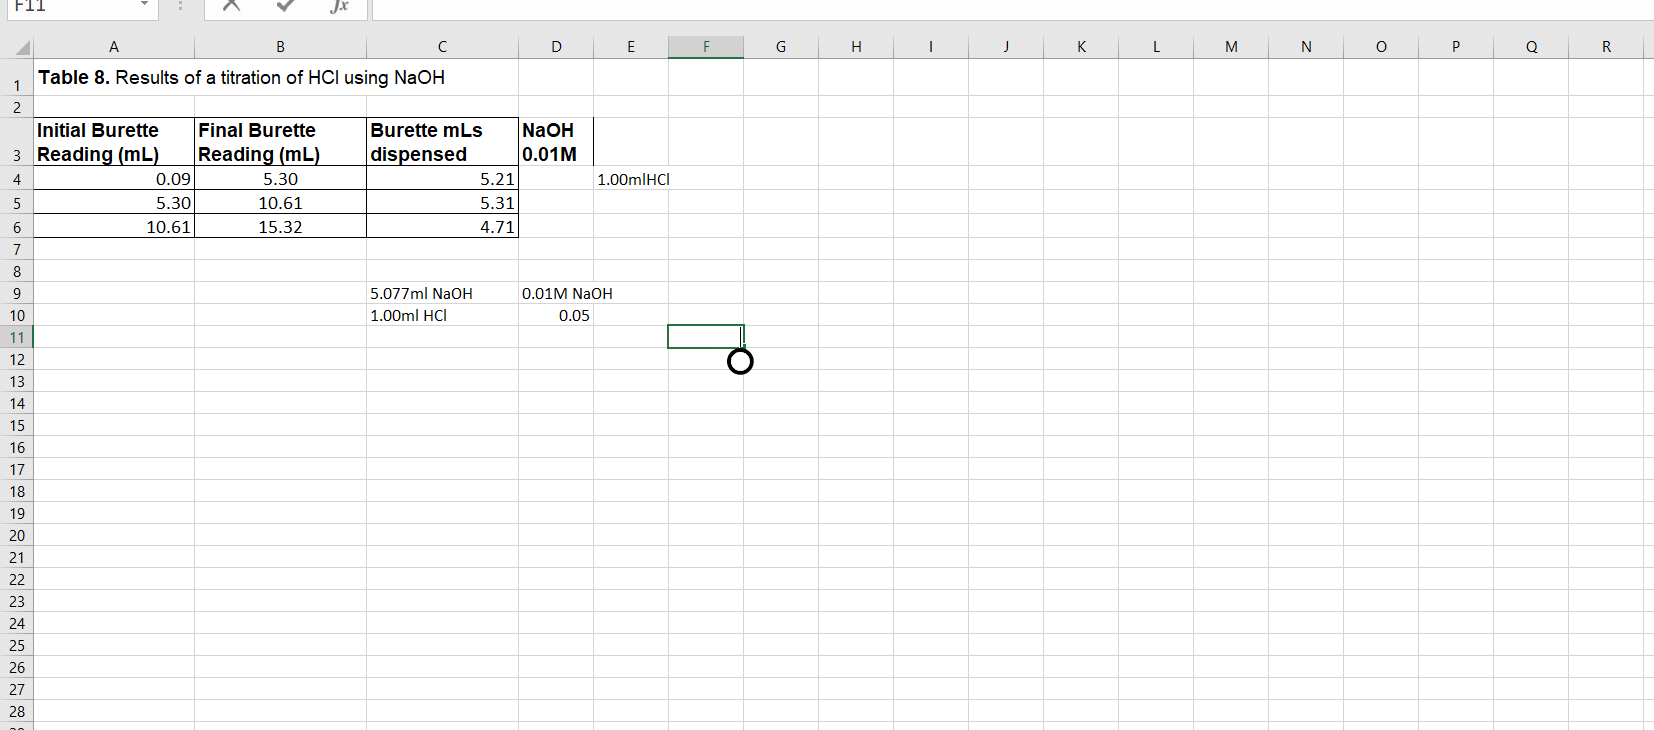The height and width of the screenshot is (730, 1654).
Task: Click the Enter checkmark icon
Action: coord(286,5)
